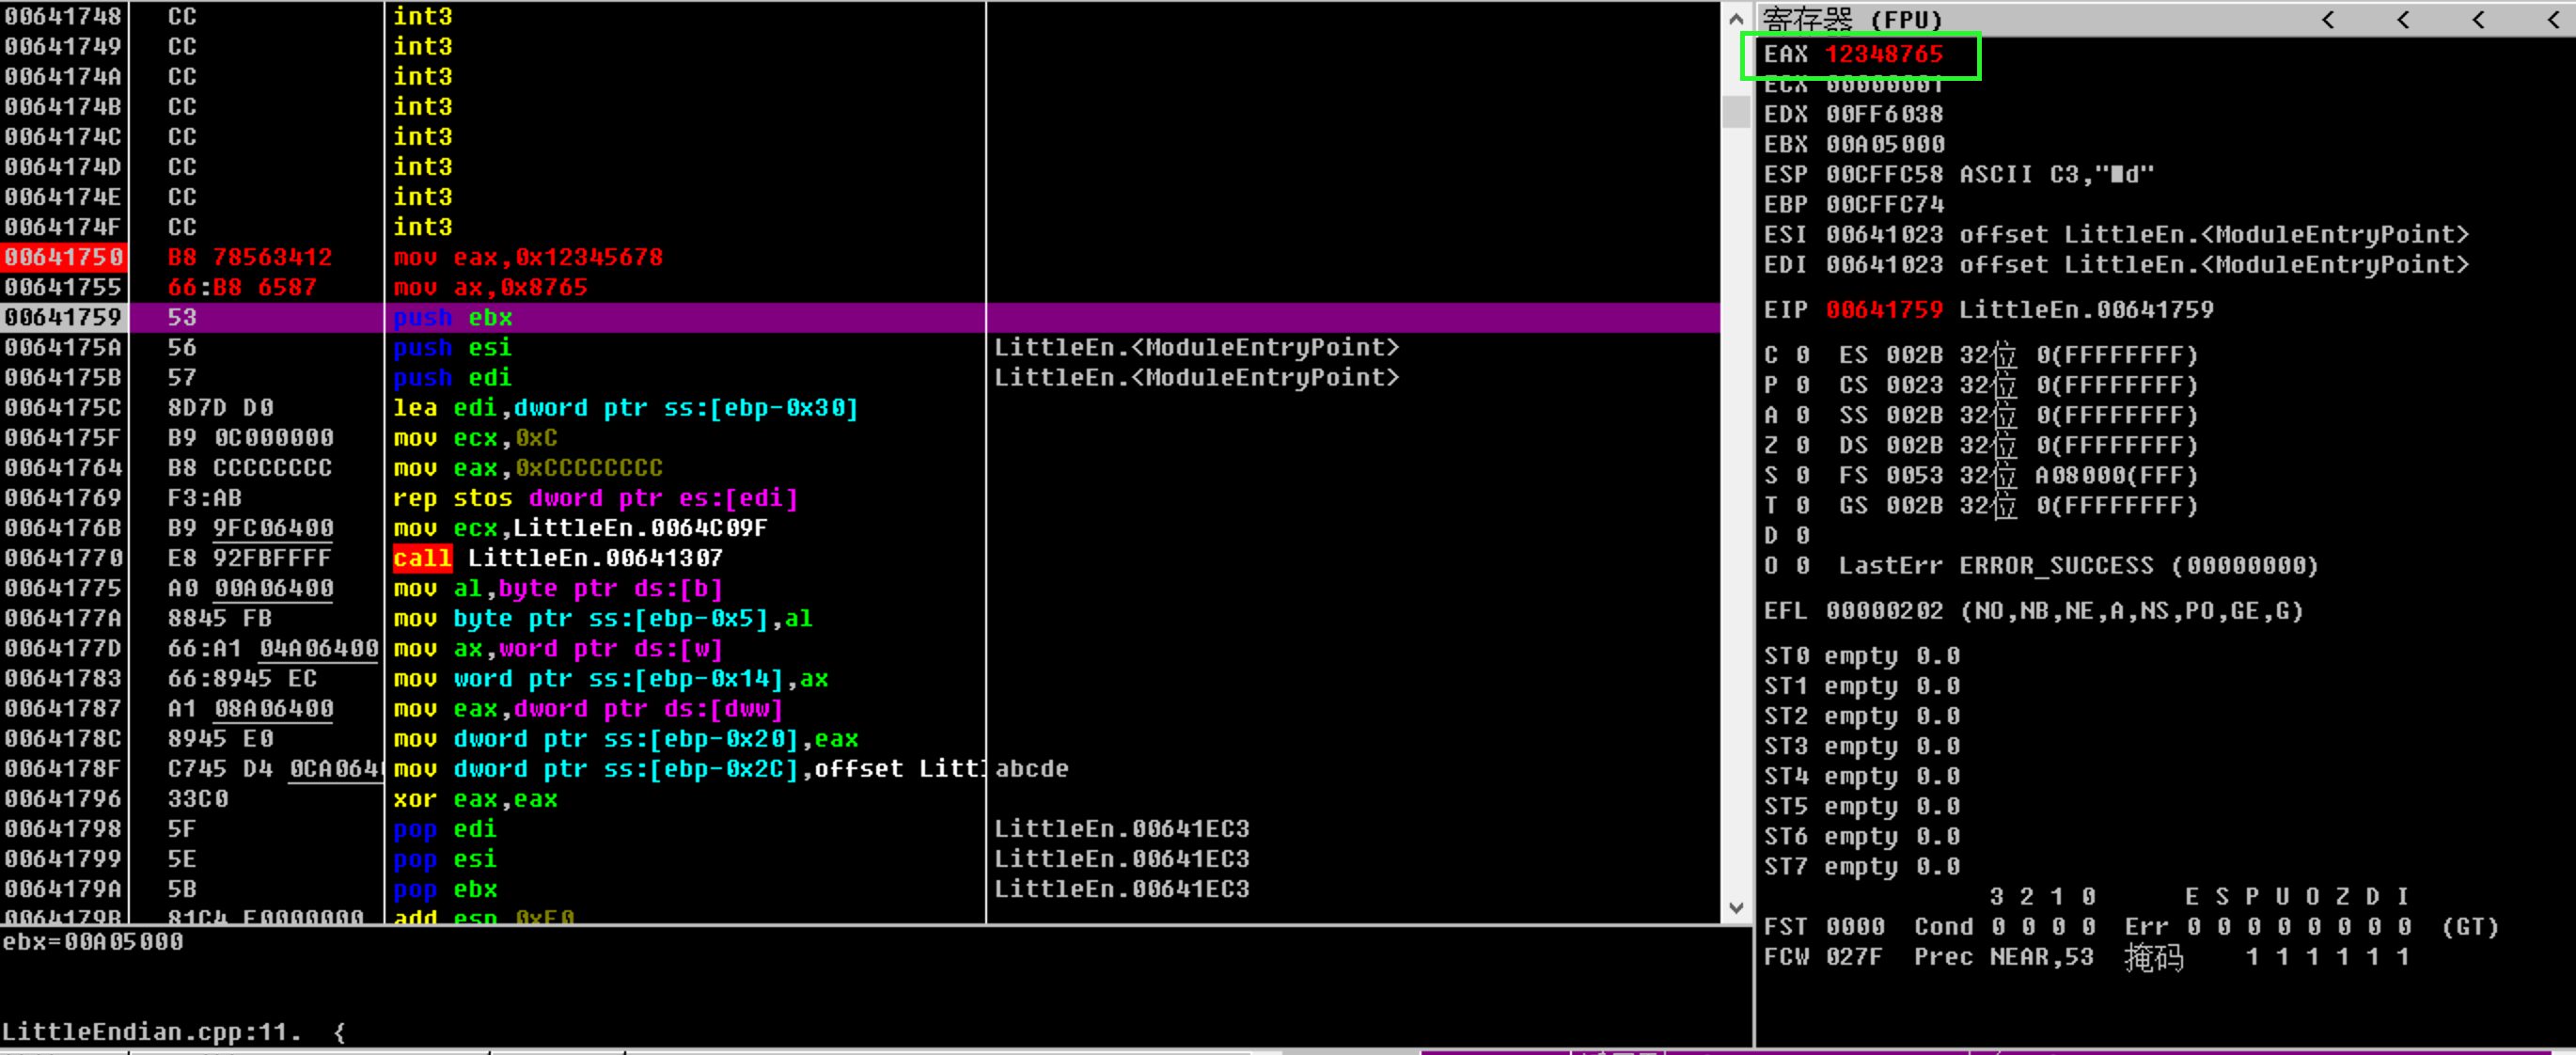
Task: Select mov dword ptr ss:[ebp-0x20],eax
Action: (x=625, y=738)
